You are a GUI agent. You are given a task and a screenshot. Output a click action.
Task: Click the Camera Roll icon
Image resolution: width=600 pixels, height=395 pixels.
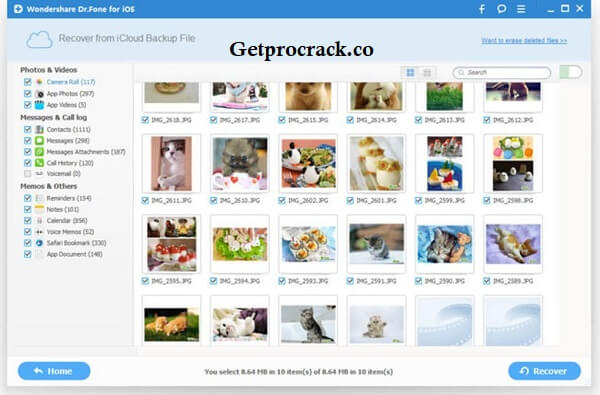click(x=39, y=82)
